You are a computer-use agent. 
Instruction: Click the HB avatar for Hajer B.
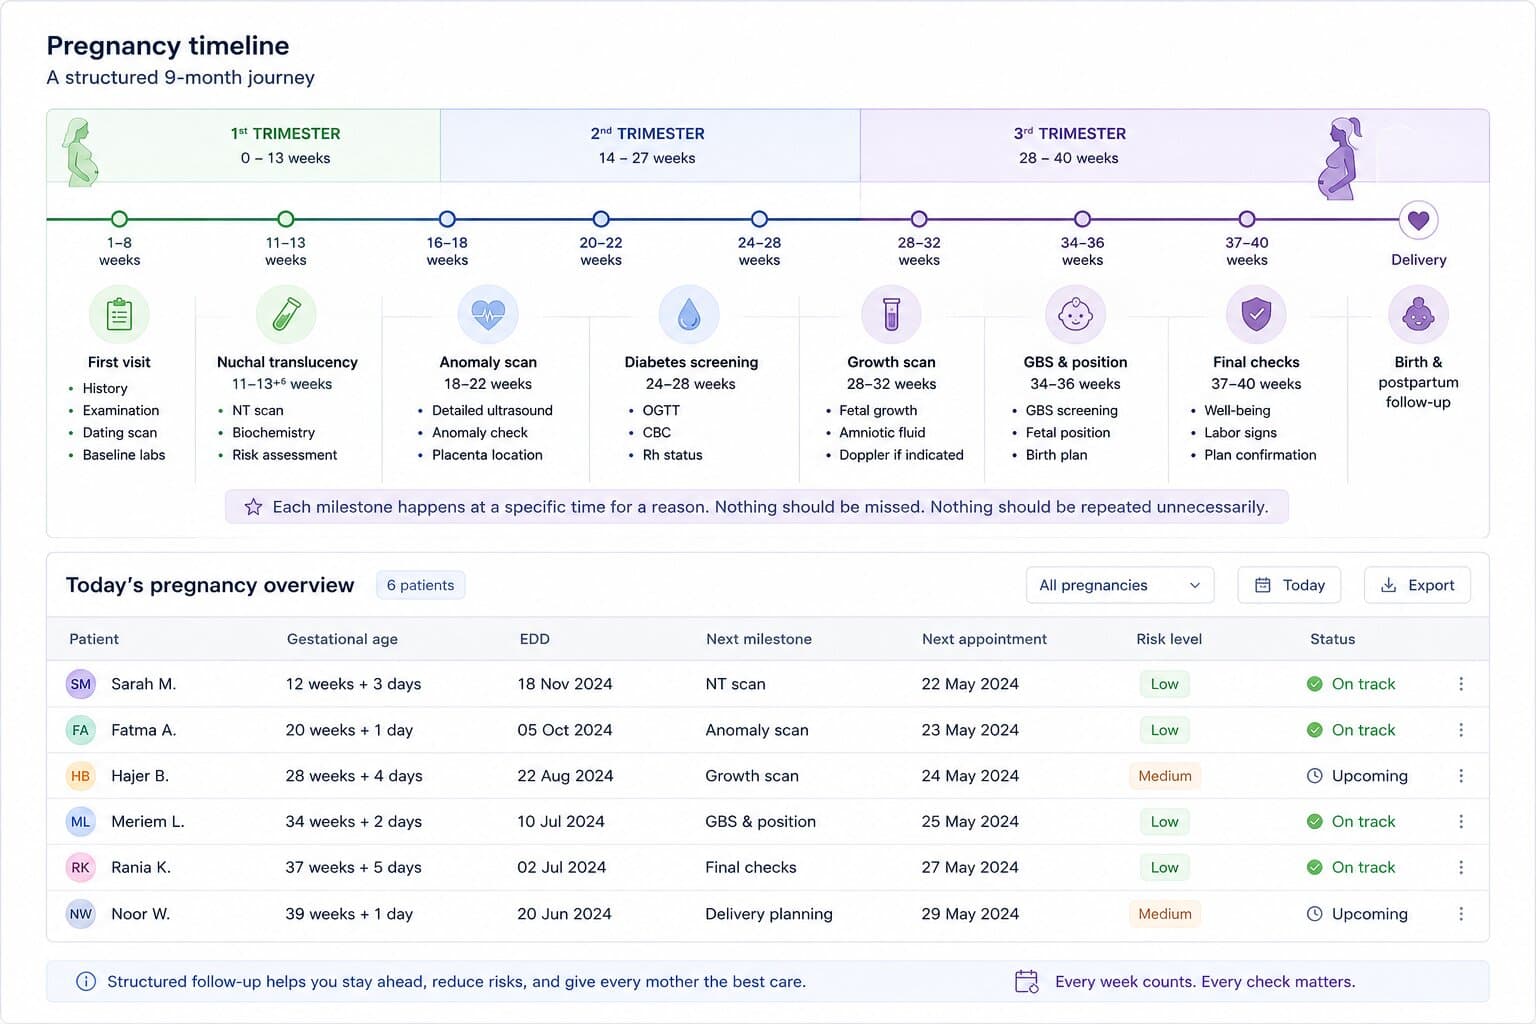pyautogui.click(x=81, y=776)
